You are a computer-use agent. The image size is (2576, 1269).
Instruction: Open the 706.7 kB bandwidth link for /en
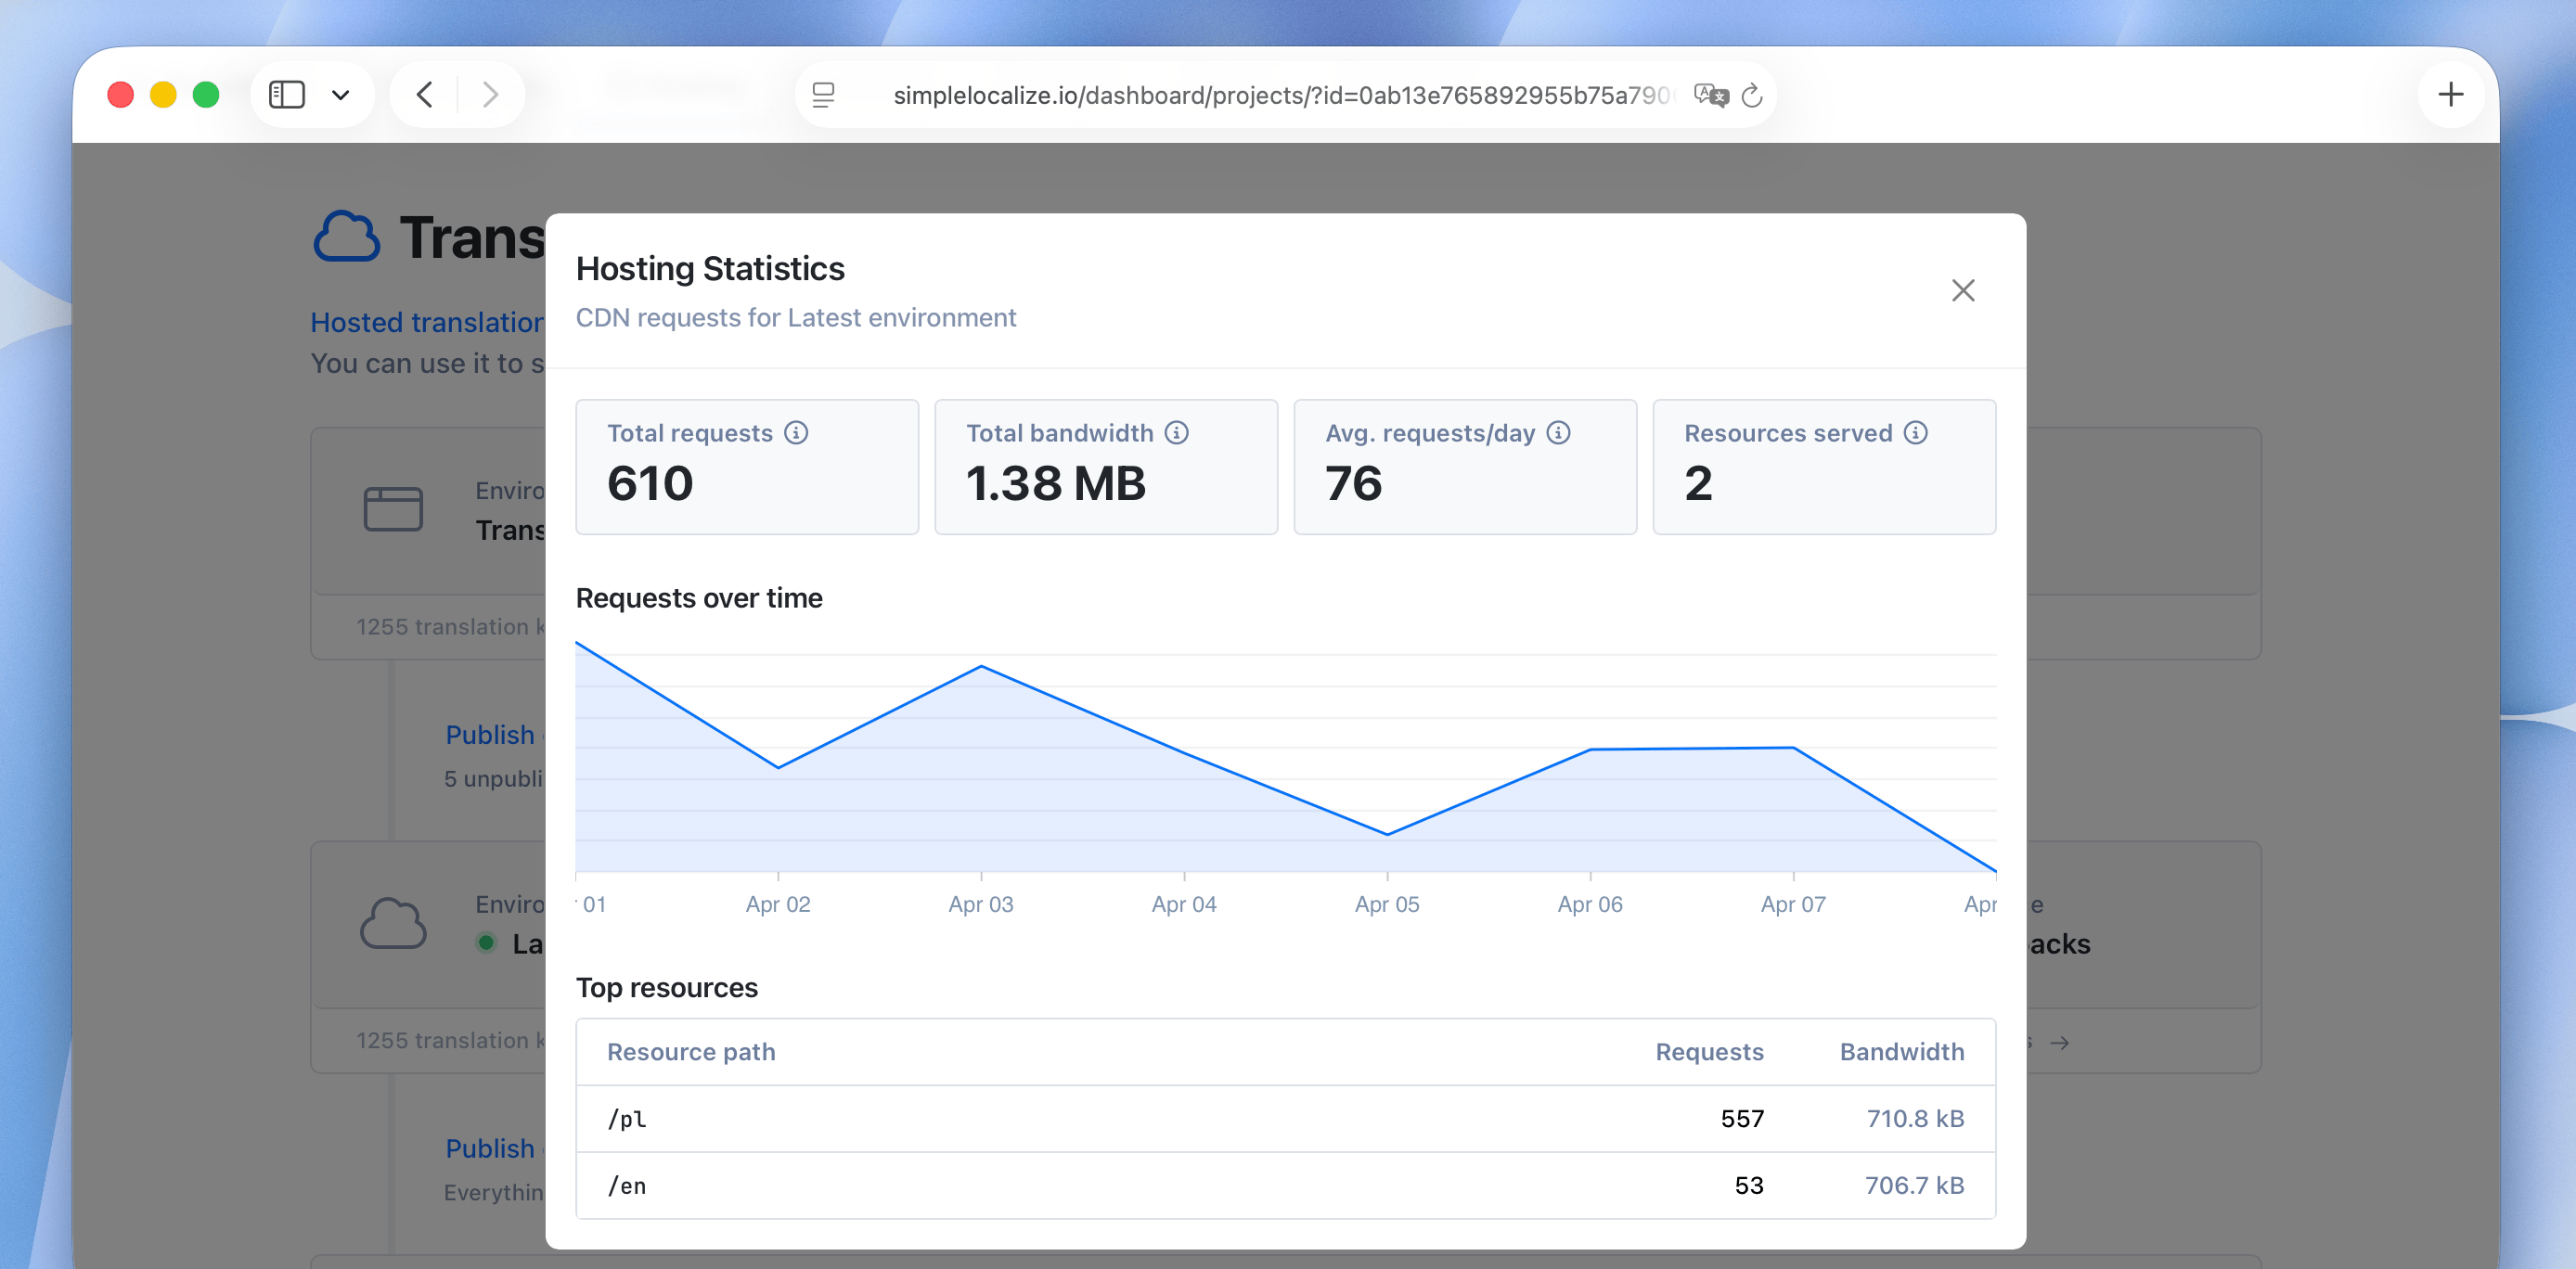[x=1914, y=1185]
